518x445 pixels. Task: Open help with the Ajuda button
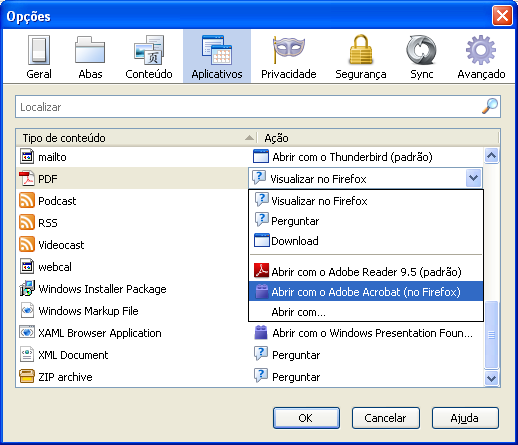click(465, 418)
